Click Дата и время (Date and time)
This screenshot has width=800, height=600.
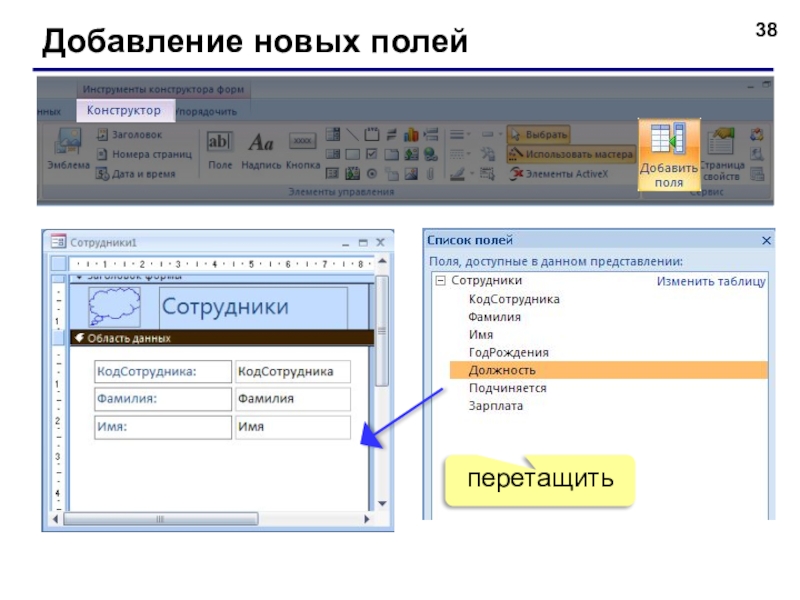pos(136,174)
